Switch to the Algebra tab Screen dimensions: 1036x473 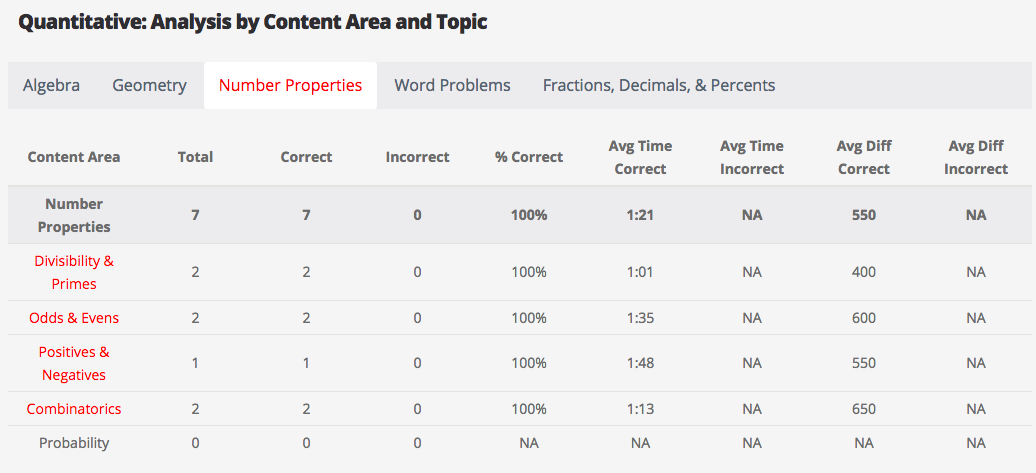tap(51, 85)
